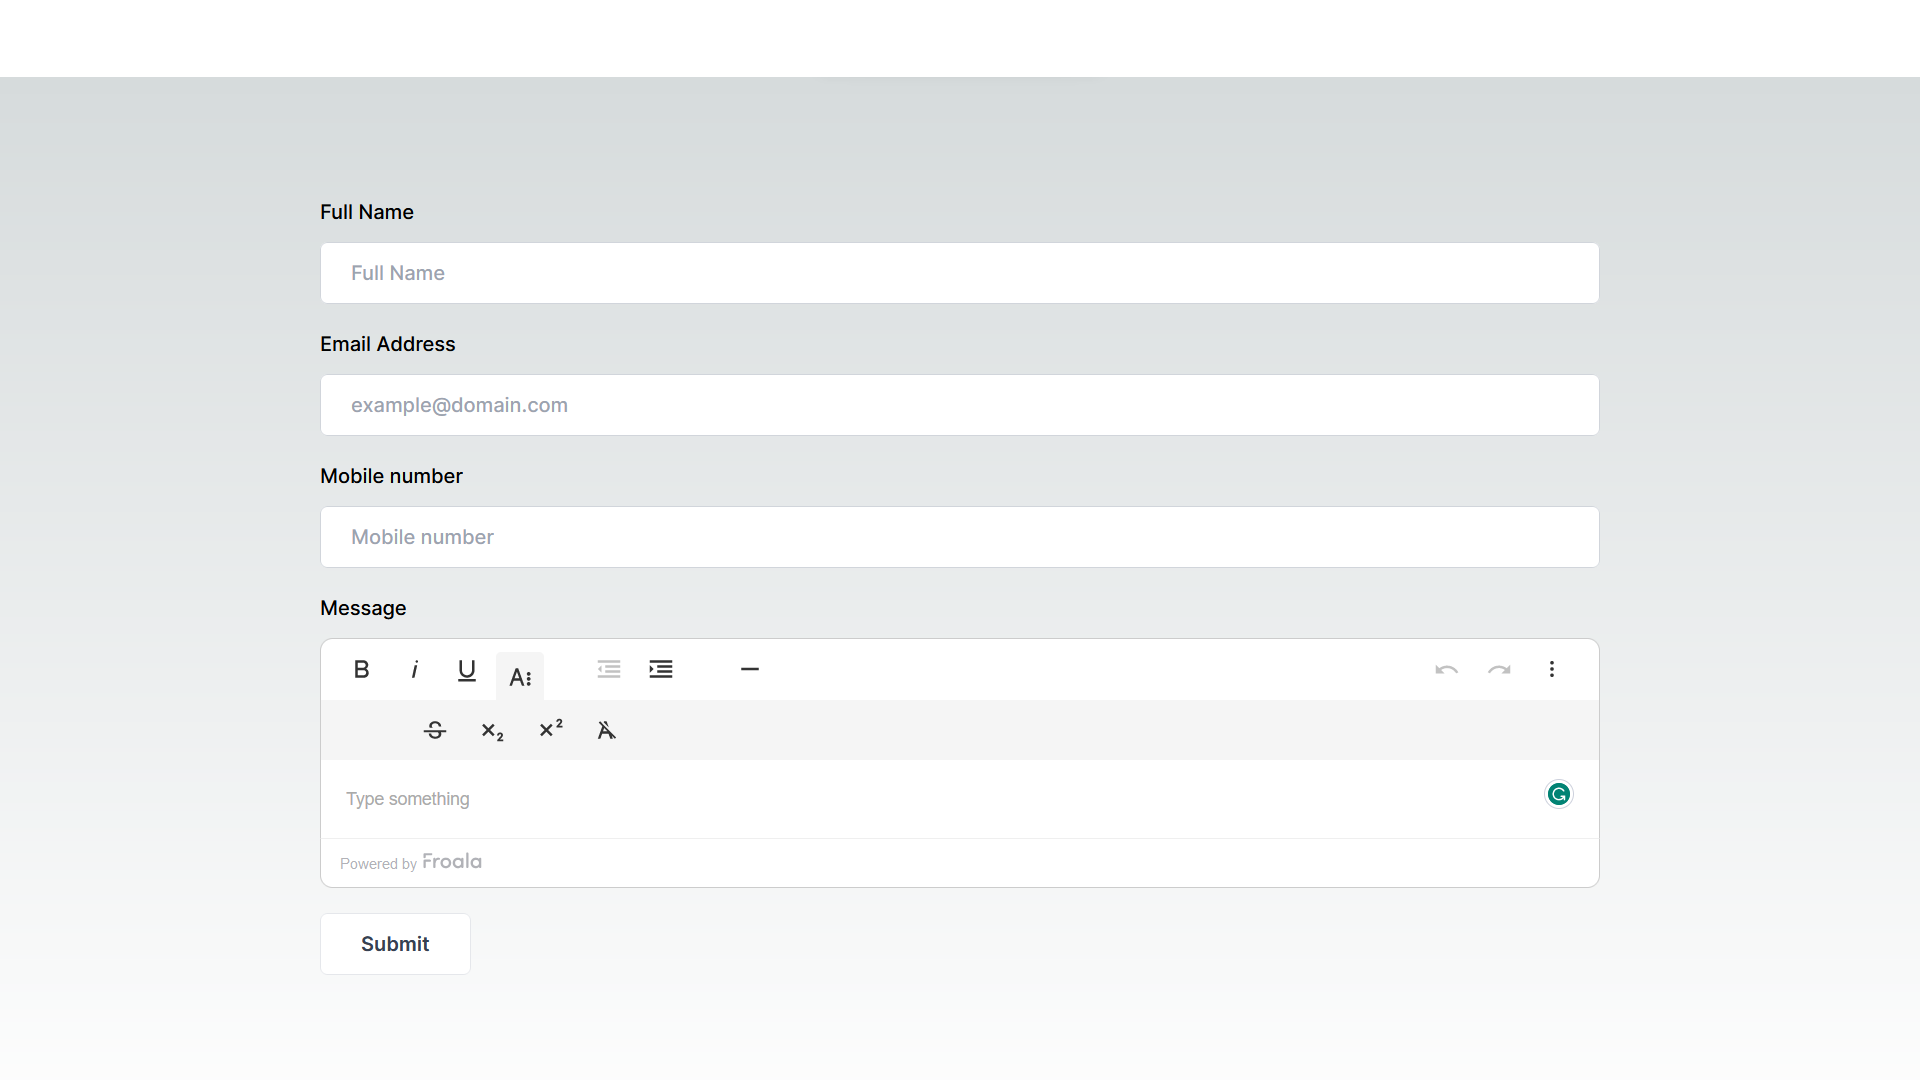Open the Grammarly suggestions icon
Screen dimensions: 1920x1080
click(x=1559, y=793)
